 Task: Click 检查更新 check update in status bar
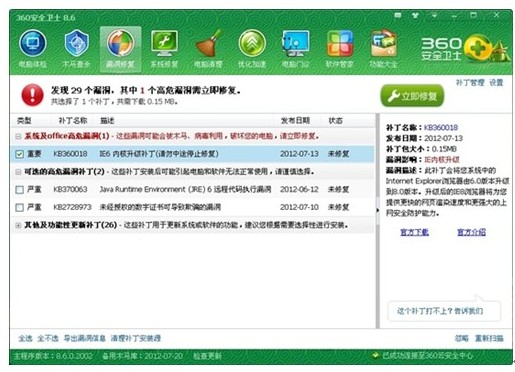coord(207,356)
